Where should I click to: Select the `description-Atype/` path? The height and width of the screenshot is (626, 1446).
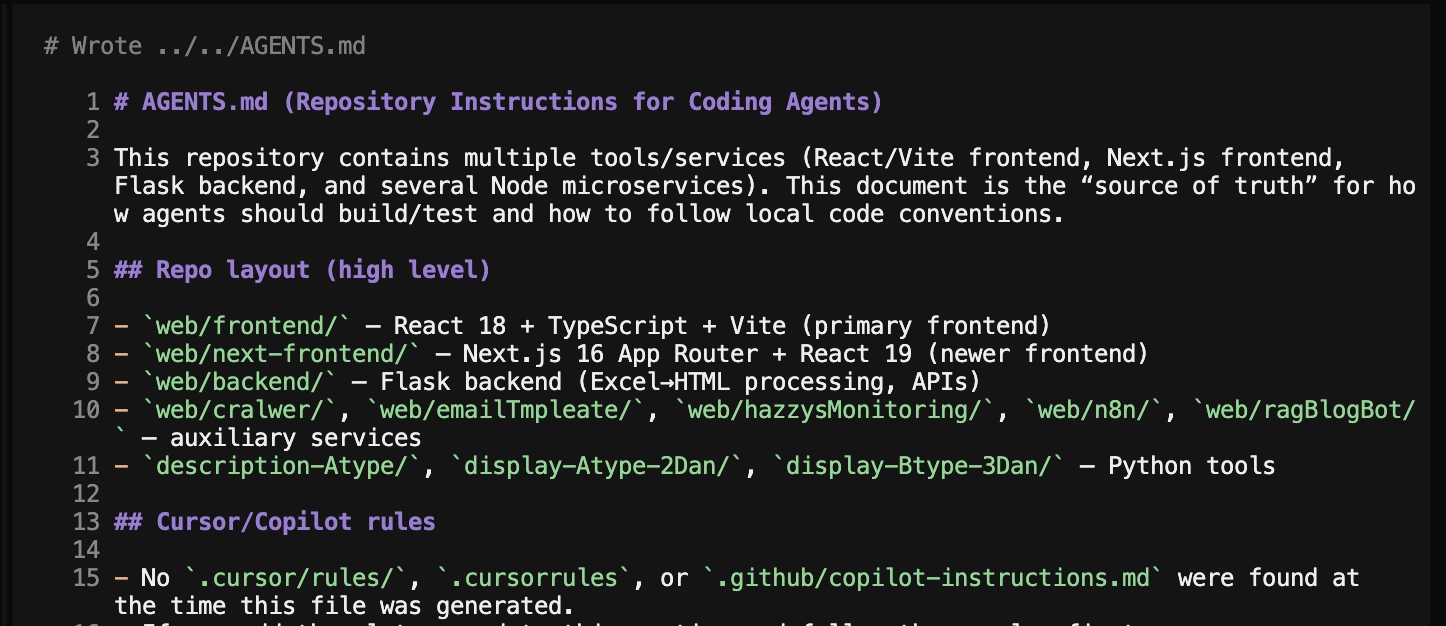pyautogui.click(x=281, y=466)
